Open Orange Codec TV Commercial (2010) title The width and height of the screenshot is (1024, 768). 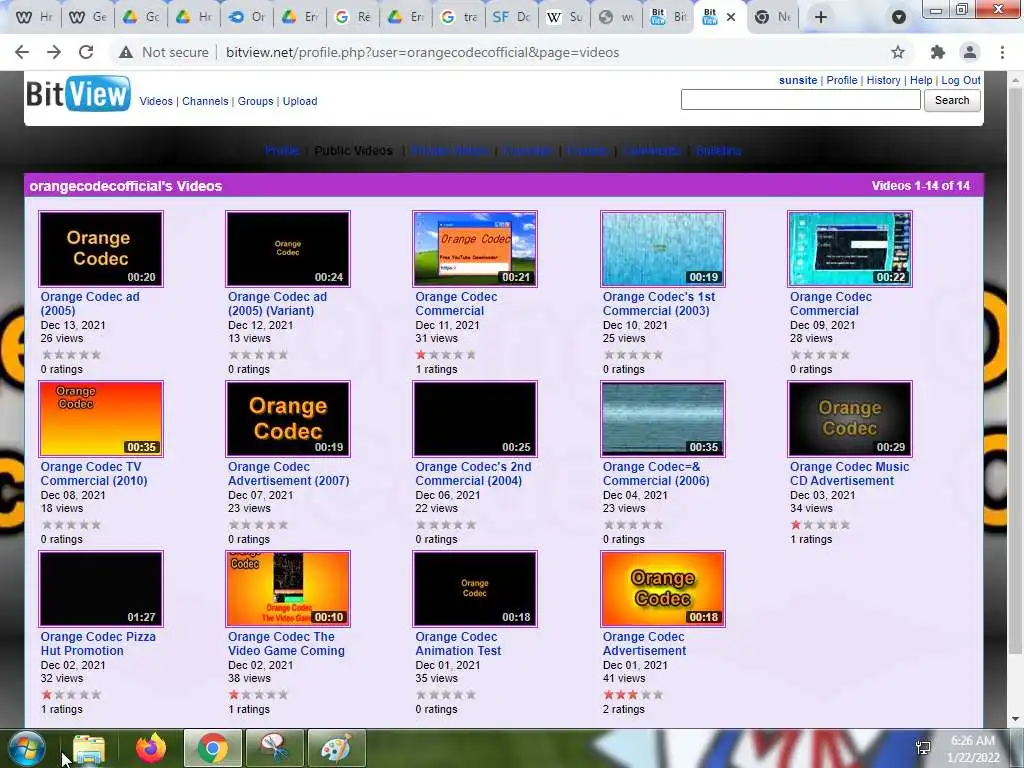pyautogui.click(x=93, y=473)
